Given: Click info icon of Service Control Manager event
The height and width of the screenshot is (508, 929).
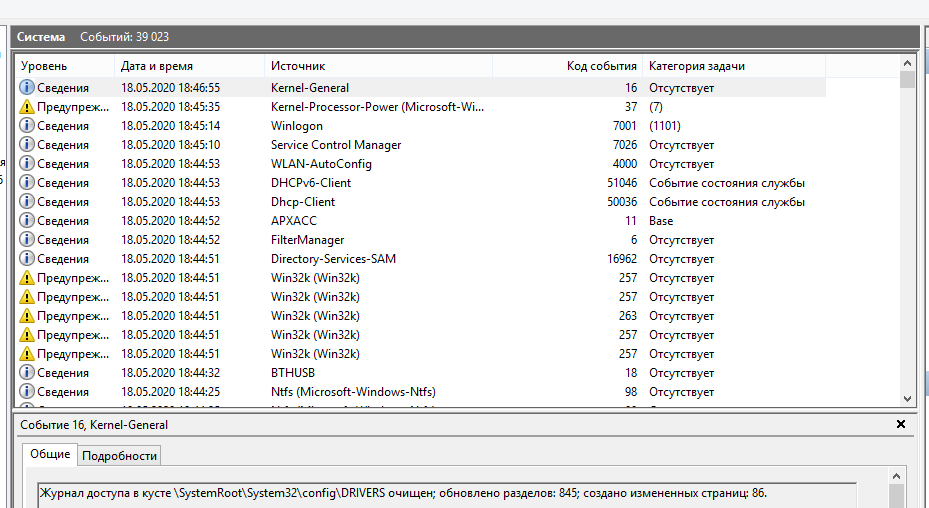Looking at the screenshot, I should 27,145.
